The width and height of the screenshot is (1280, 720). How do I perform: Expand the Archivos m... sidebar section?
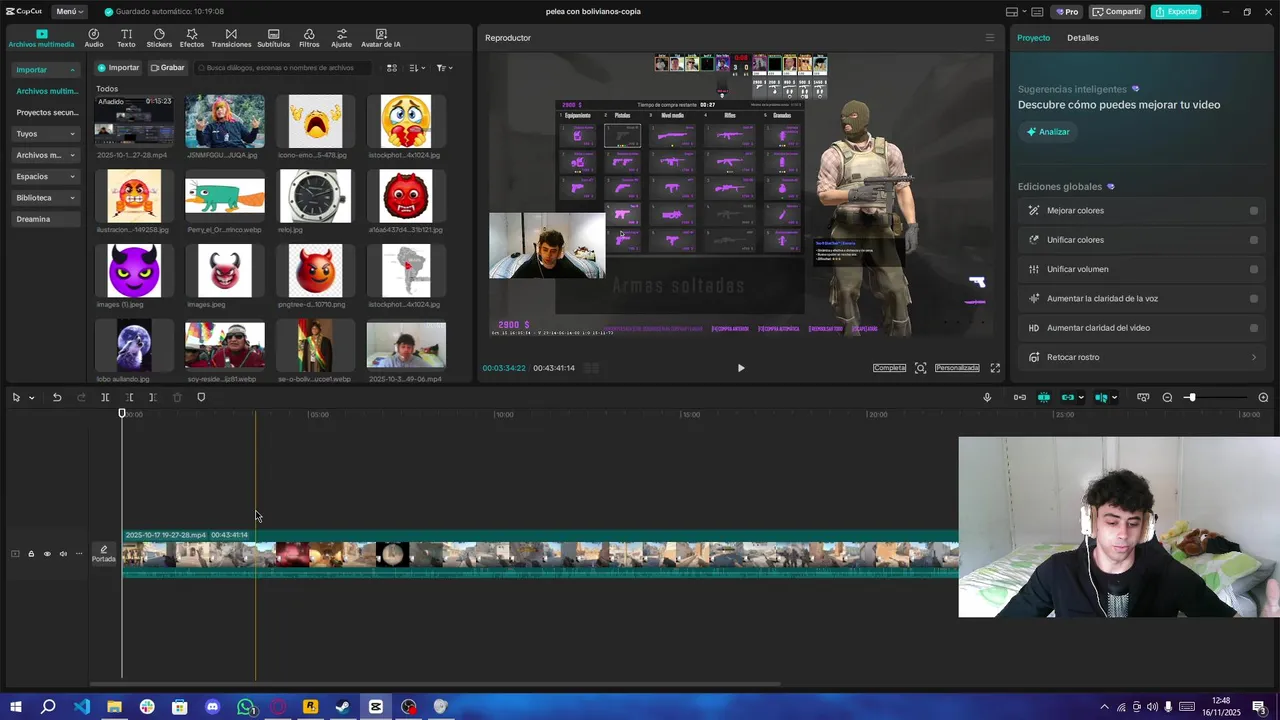46,155
